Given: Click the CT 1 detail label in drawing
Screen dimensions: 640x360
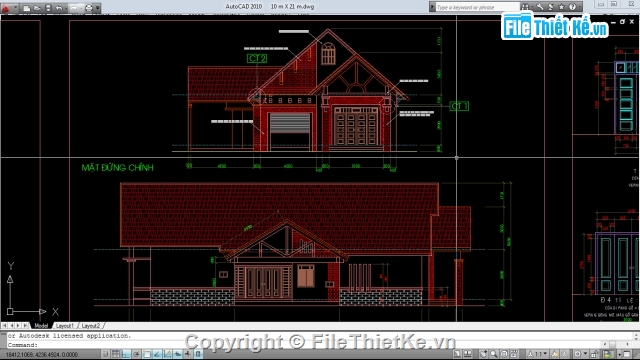Looking at the screenshot, I should (x=459, y=106).
